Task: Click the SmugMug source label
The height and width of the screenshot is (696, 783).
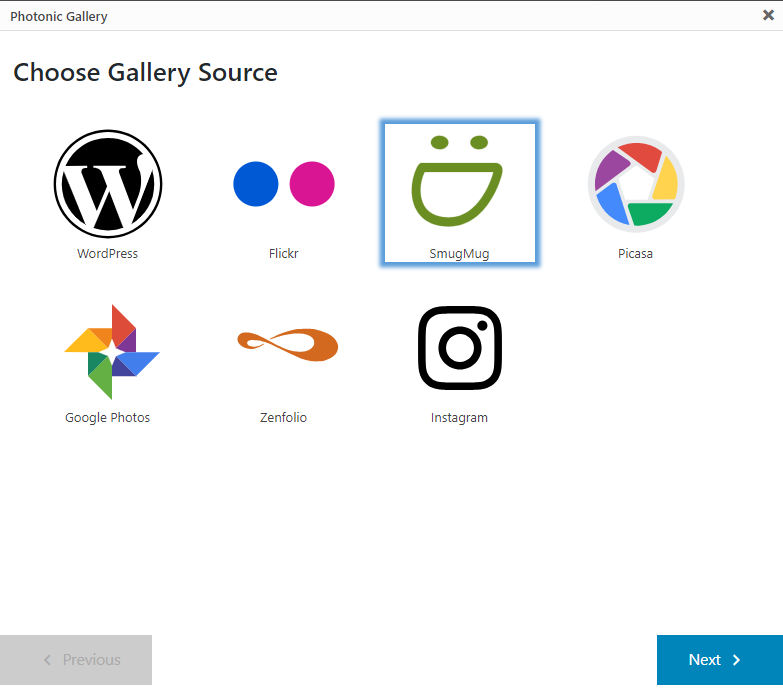Action: [459, 254]
